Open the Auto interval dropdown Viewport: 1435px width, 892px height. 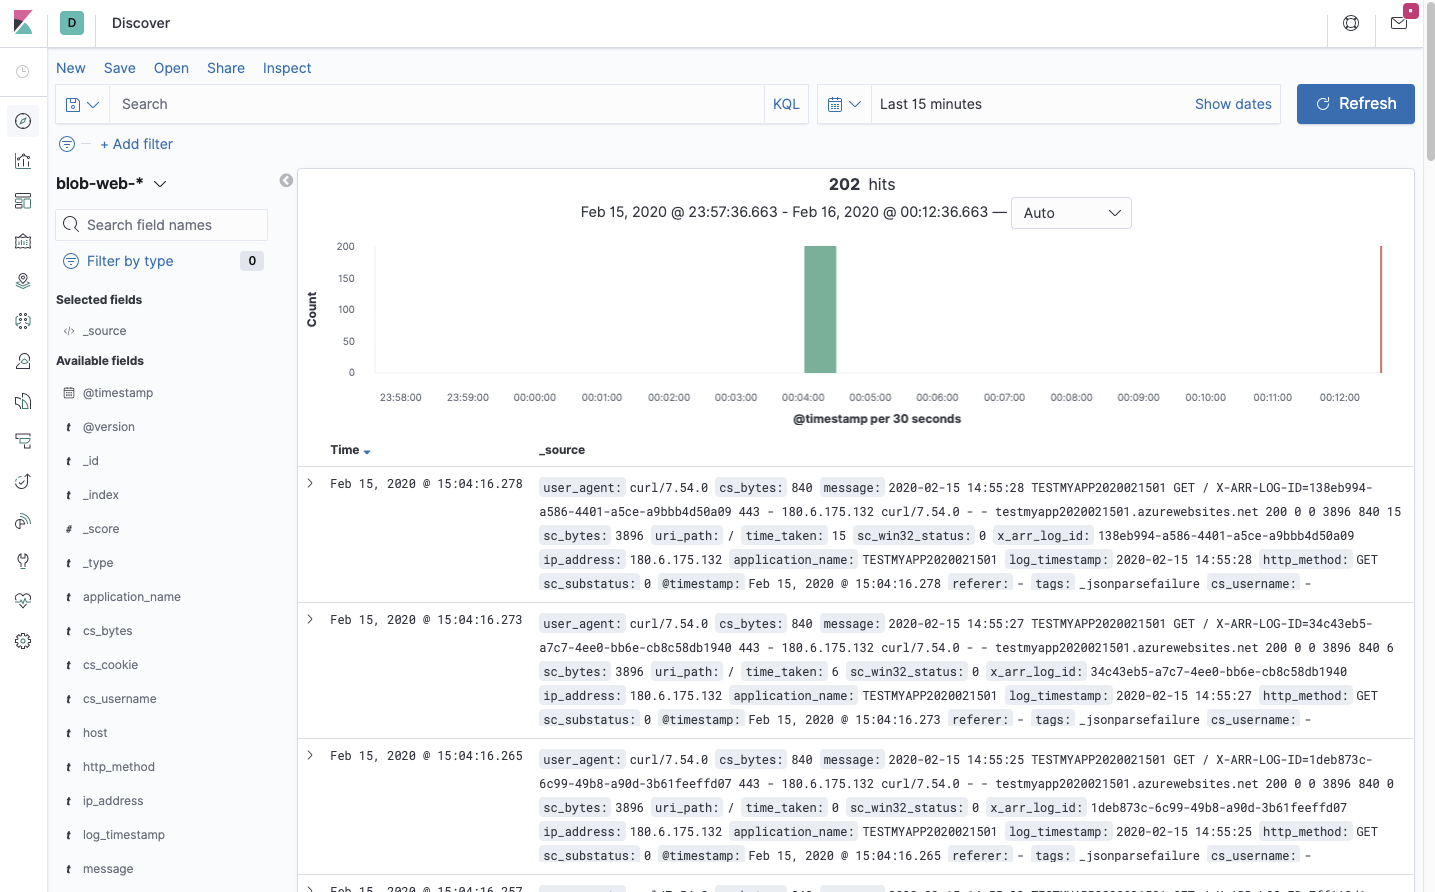1071,213
